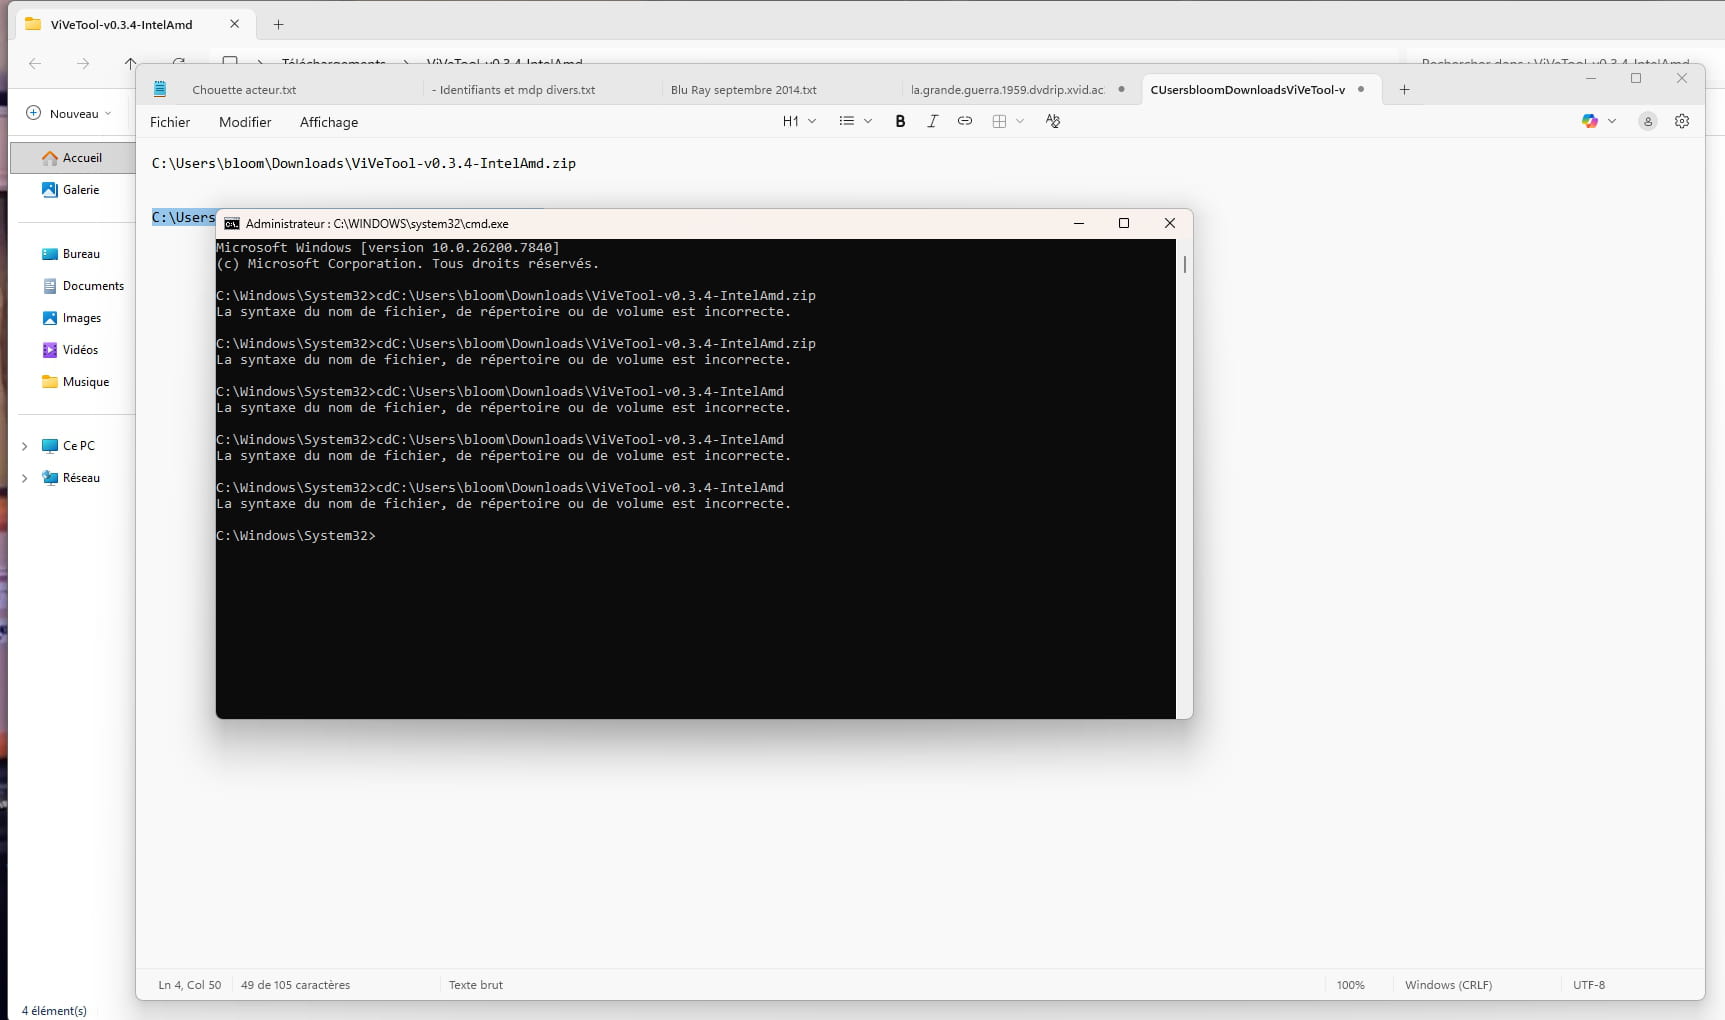
Task: Go forward in File Explorer
Action: pos(83,63)
